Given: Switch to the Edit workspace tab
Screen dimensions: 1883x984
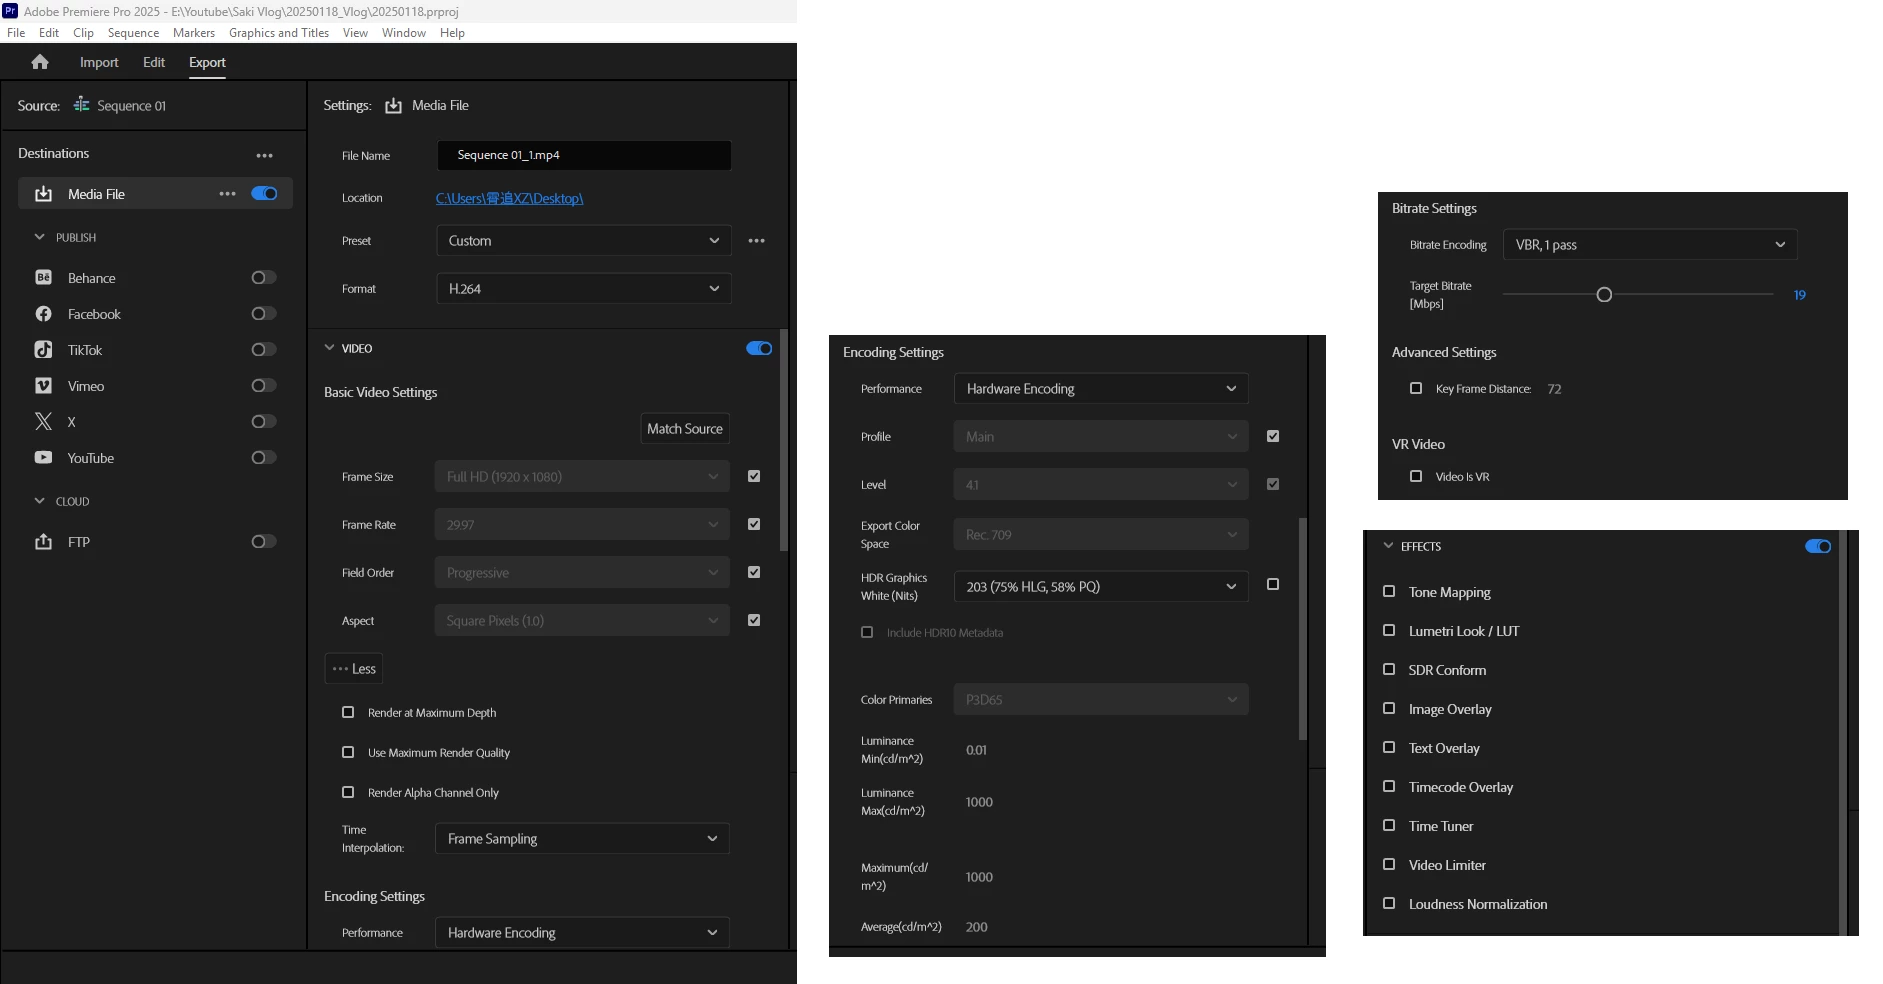Looking at the screenshot, I should pyautogui.click(x=154, y=62).
